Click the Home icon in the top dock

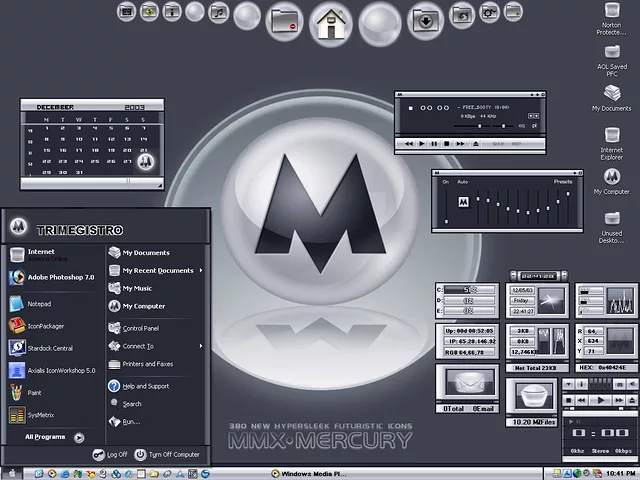coord(329,22)
